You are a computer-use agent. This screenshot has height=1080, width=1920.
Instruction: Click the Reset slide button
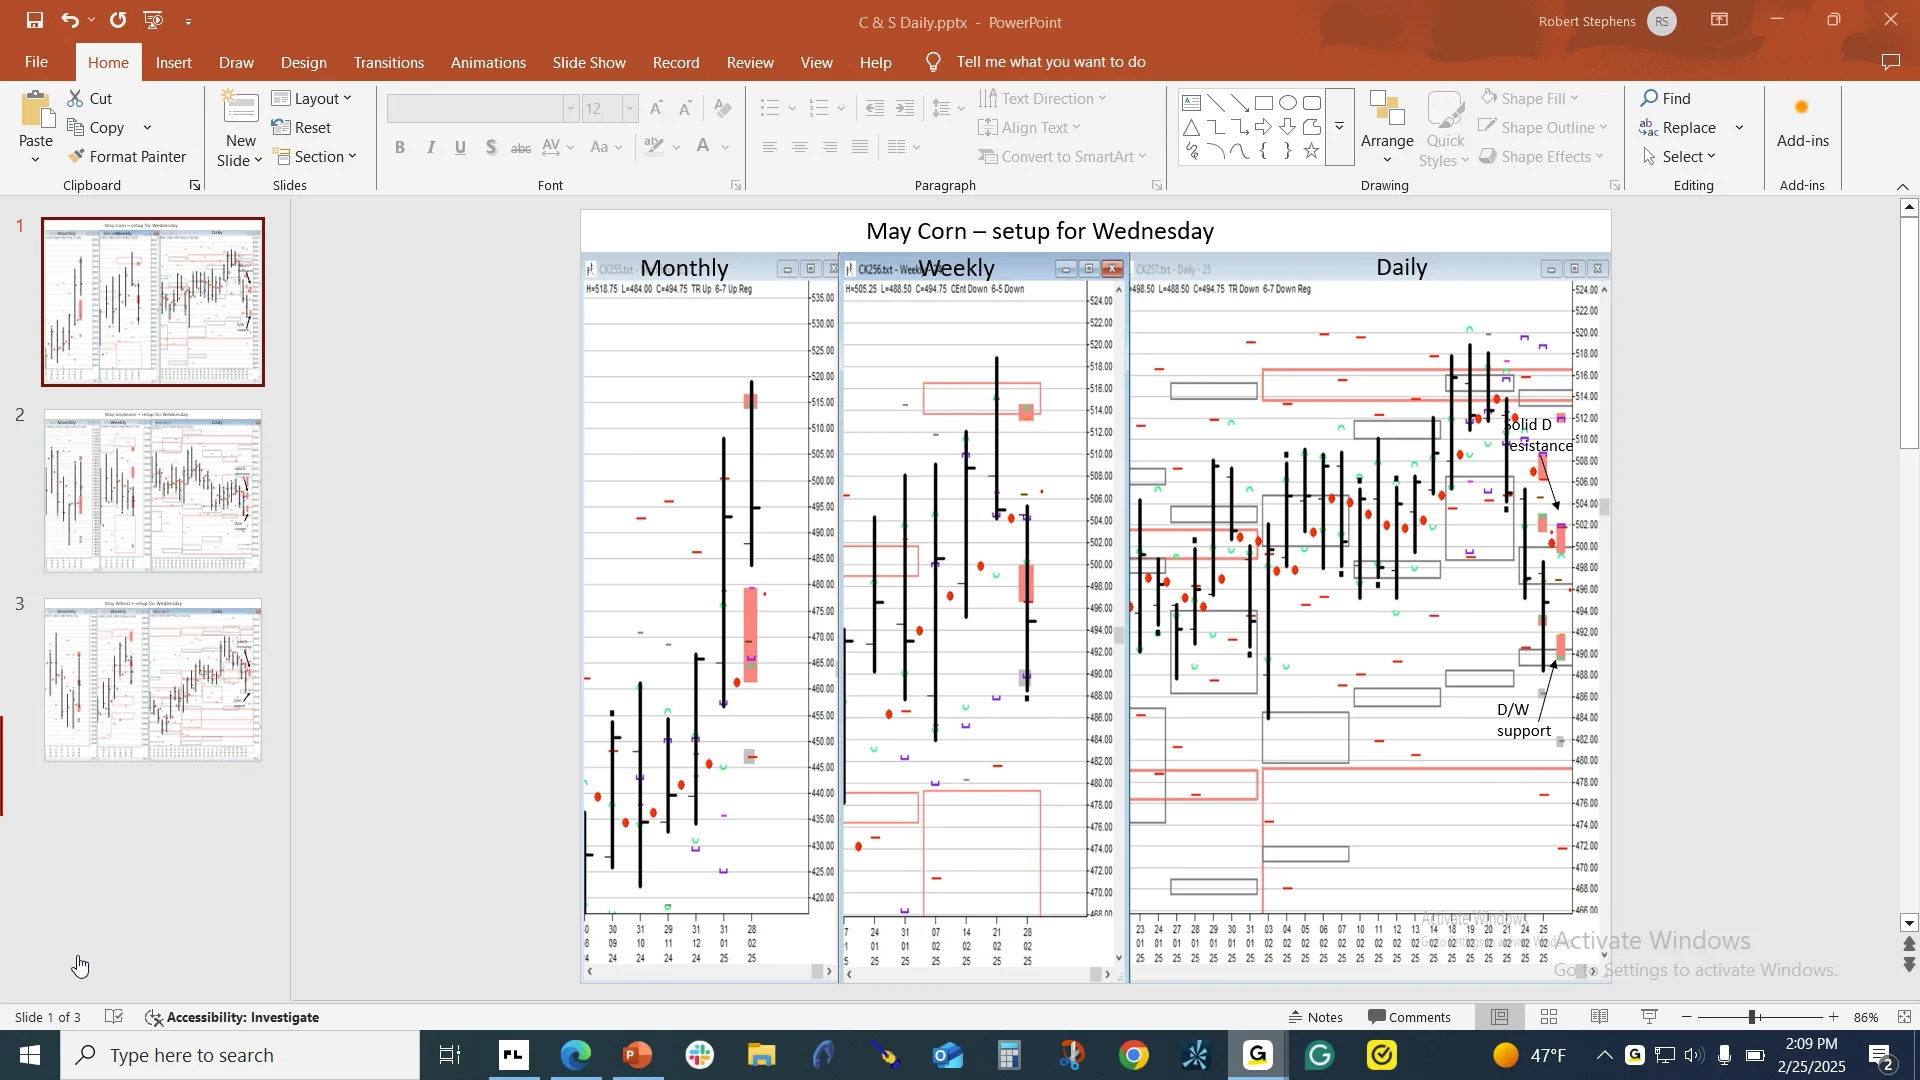(302, 128)
